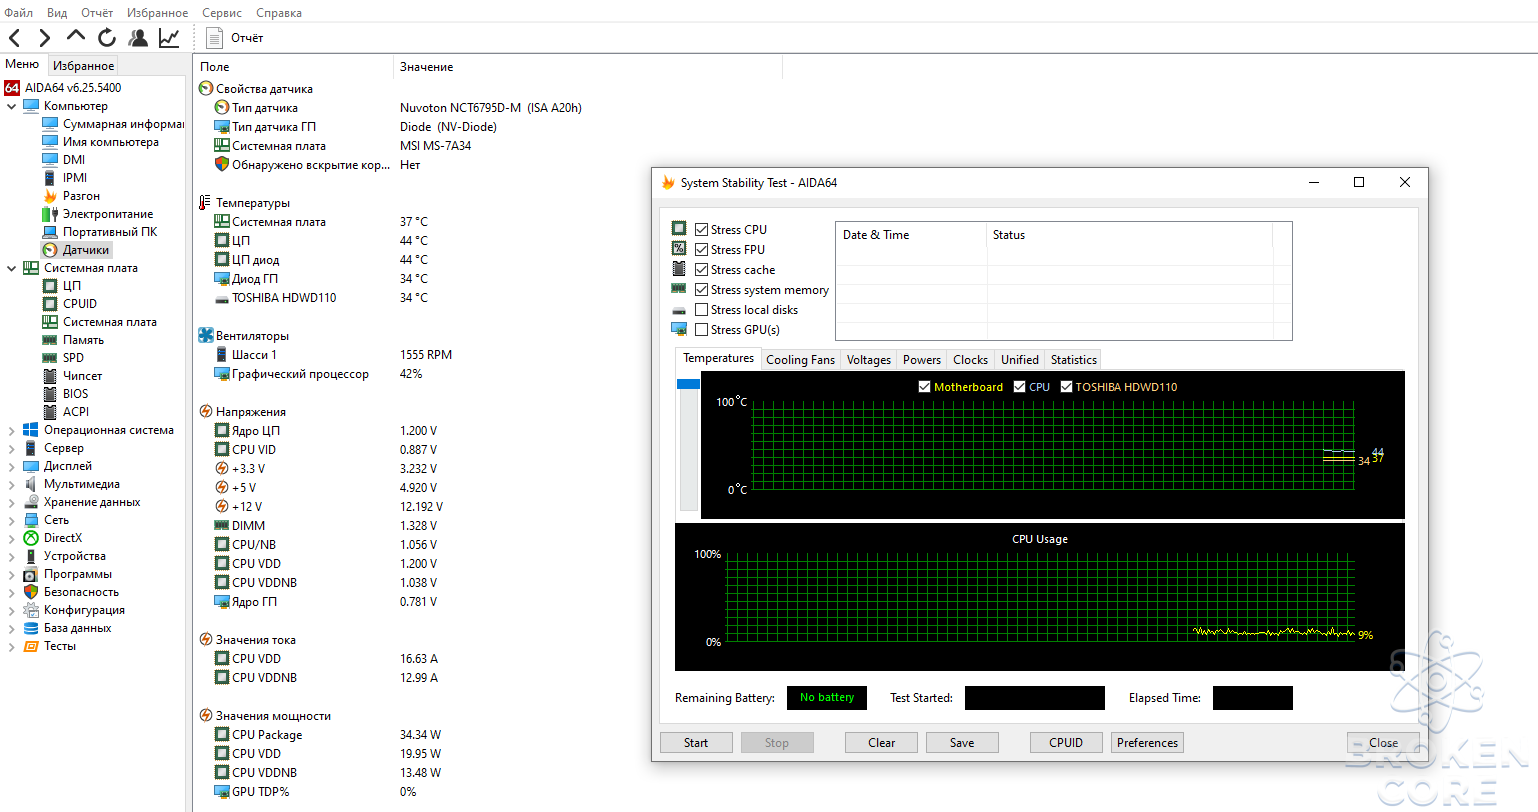Click the Clear button
This screenshot has height=812, width=1538.
pyautogui.click(x=881, y=743)
